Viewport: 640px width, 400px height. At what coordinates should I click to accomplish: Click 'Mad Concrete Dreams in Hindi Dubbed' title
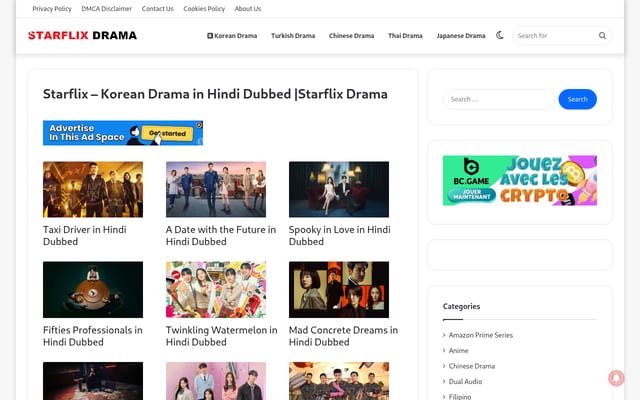click(x=343, y=336)
